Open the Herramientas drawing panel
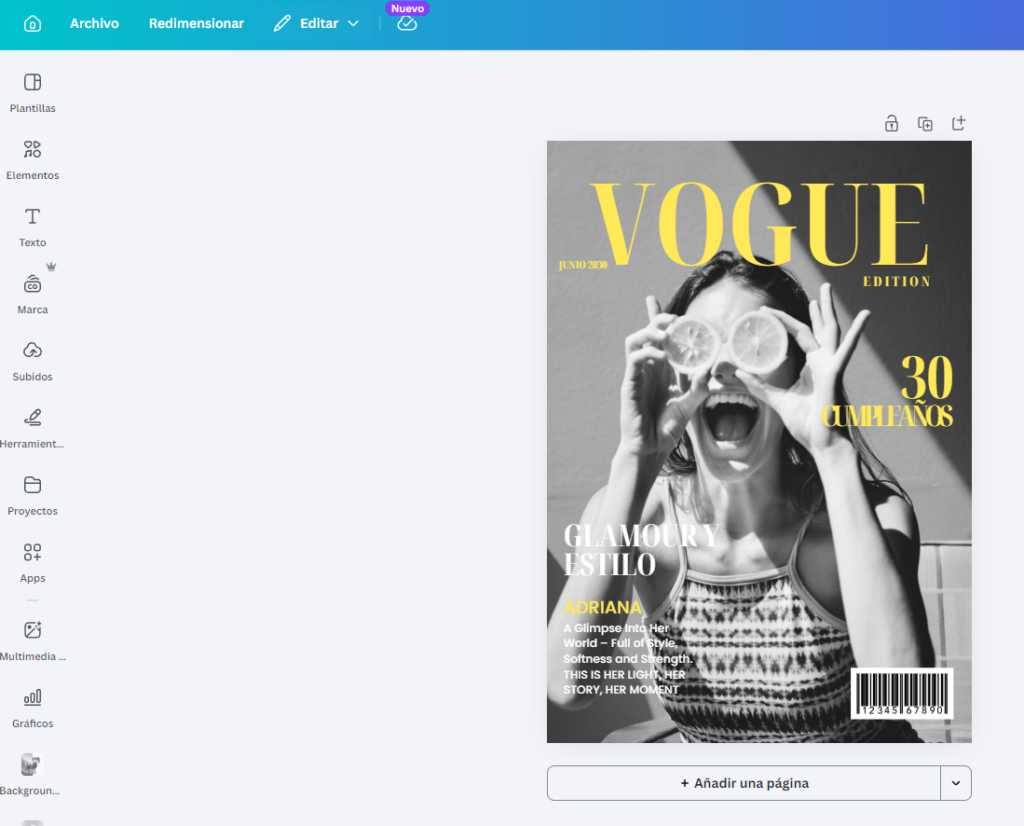 (x=32, y=429)
